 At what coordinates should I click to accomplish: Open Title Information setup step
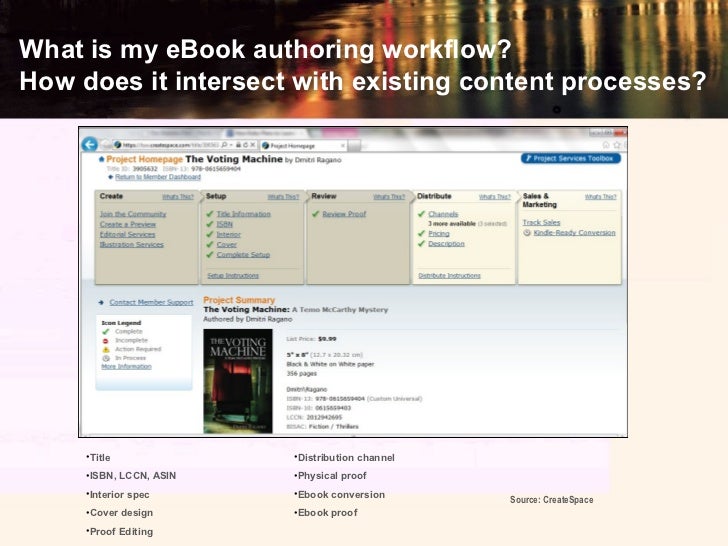pos(243,214)
